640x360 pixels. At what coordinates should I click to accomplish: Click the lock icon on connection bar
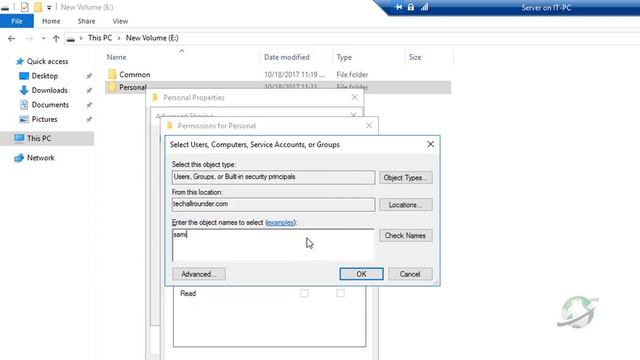pos(411,7)
